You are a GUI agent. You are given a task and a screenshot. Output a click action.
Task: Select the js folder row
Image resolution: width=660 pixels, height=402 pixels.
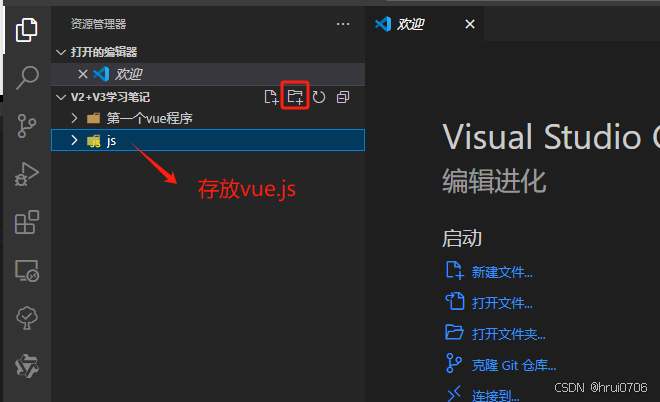(208, 140)
